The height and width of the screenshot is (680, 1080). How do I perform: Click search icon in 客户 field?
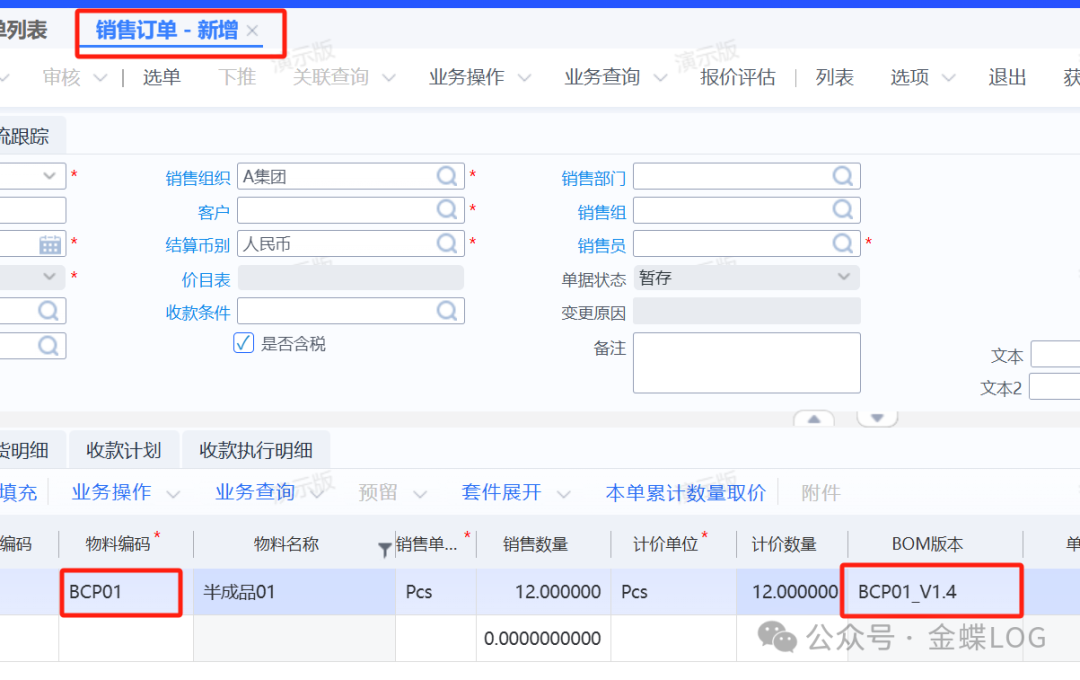[447, 211]
